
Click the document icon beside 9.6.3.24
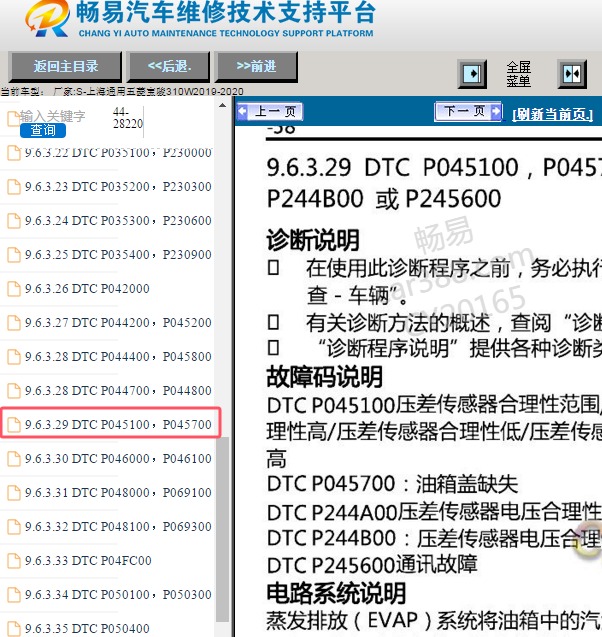click(x=14, y=221)
